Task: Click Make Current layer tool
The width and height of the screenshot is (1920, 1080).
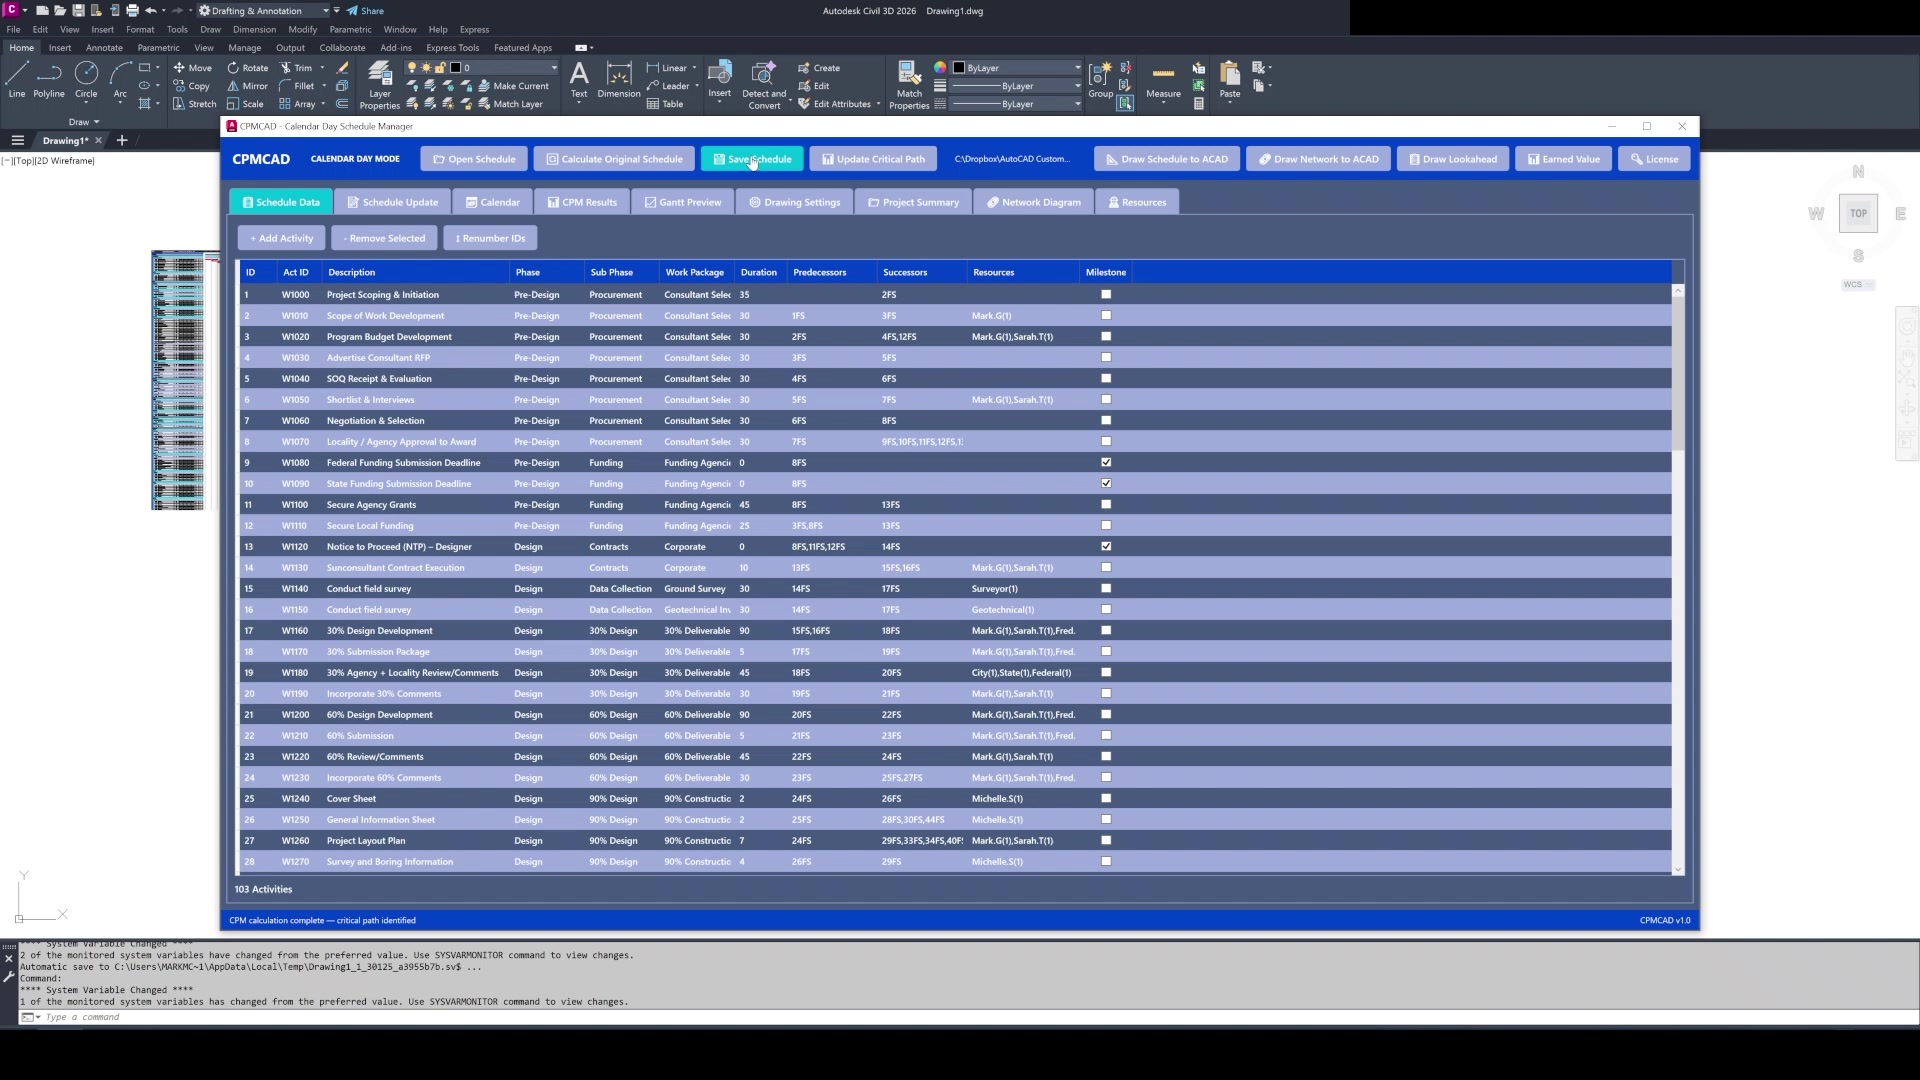Action: (x=513, y=86)
